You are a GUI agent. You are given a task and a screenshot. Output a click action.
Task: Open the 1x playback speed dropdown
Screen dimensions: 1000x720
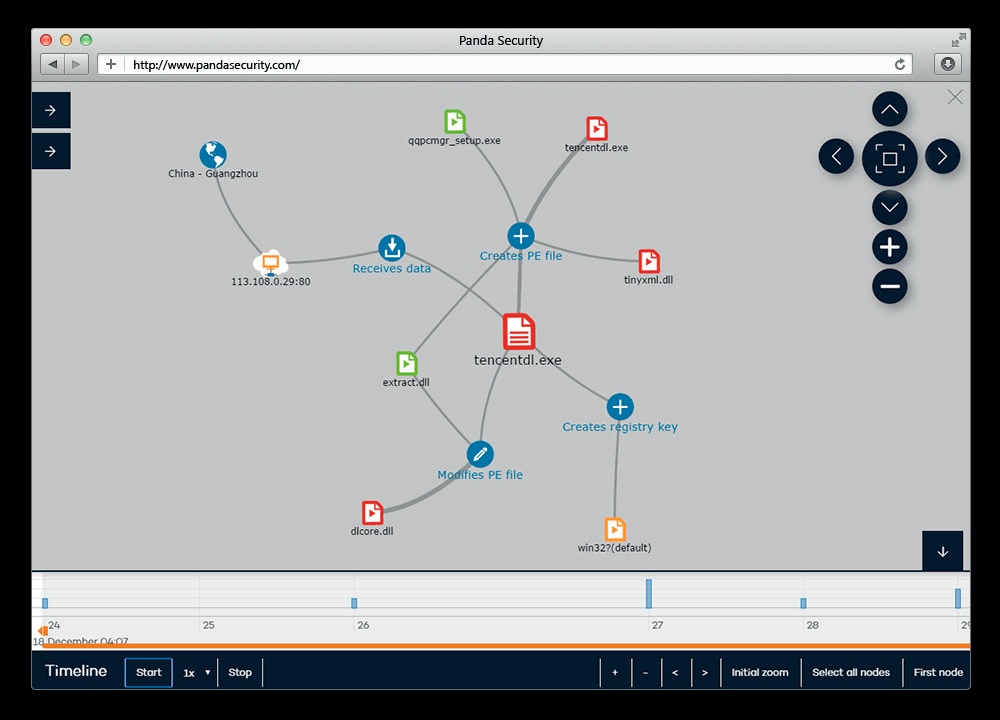[196, 673]
